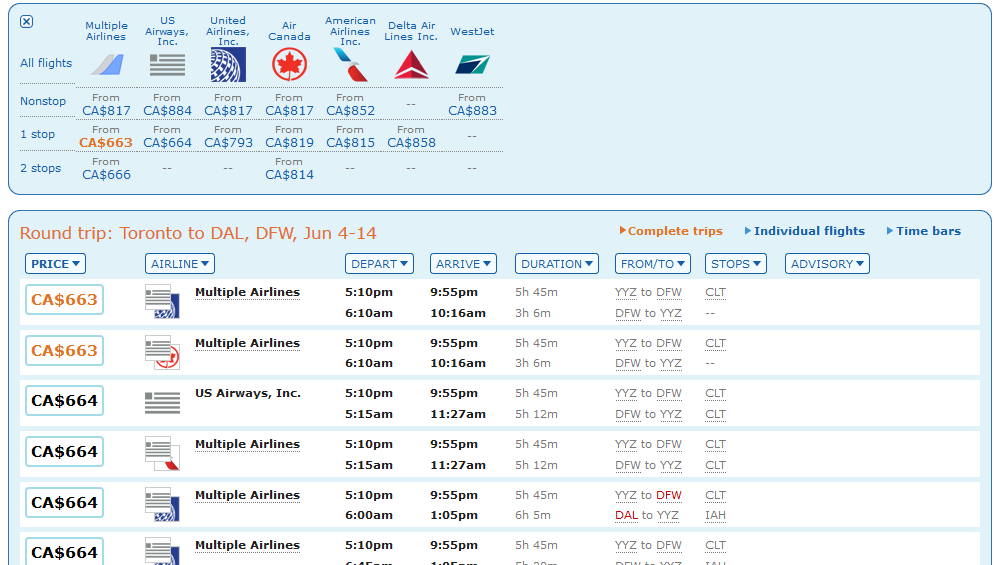Viewport: 997px width, 565px height.
Task: Filter by Nonstop row label
Action: tap(43, 101)
